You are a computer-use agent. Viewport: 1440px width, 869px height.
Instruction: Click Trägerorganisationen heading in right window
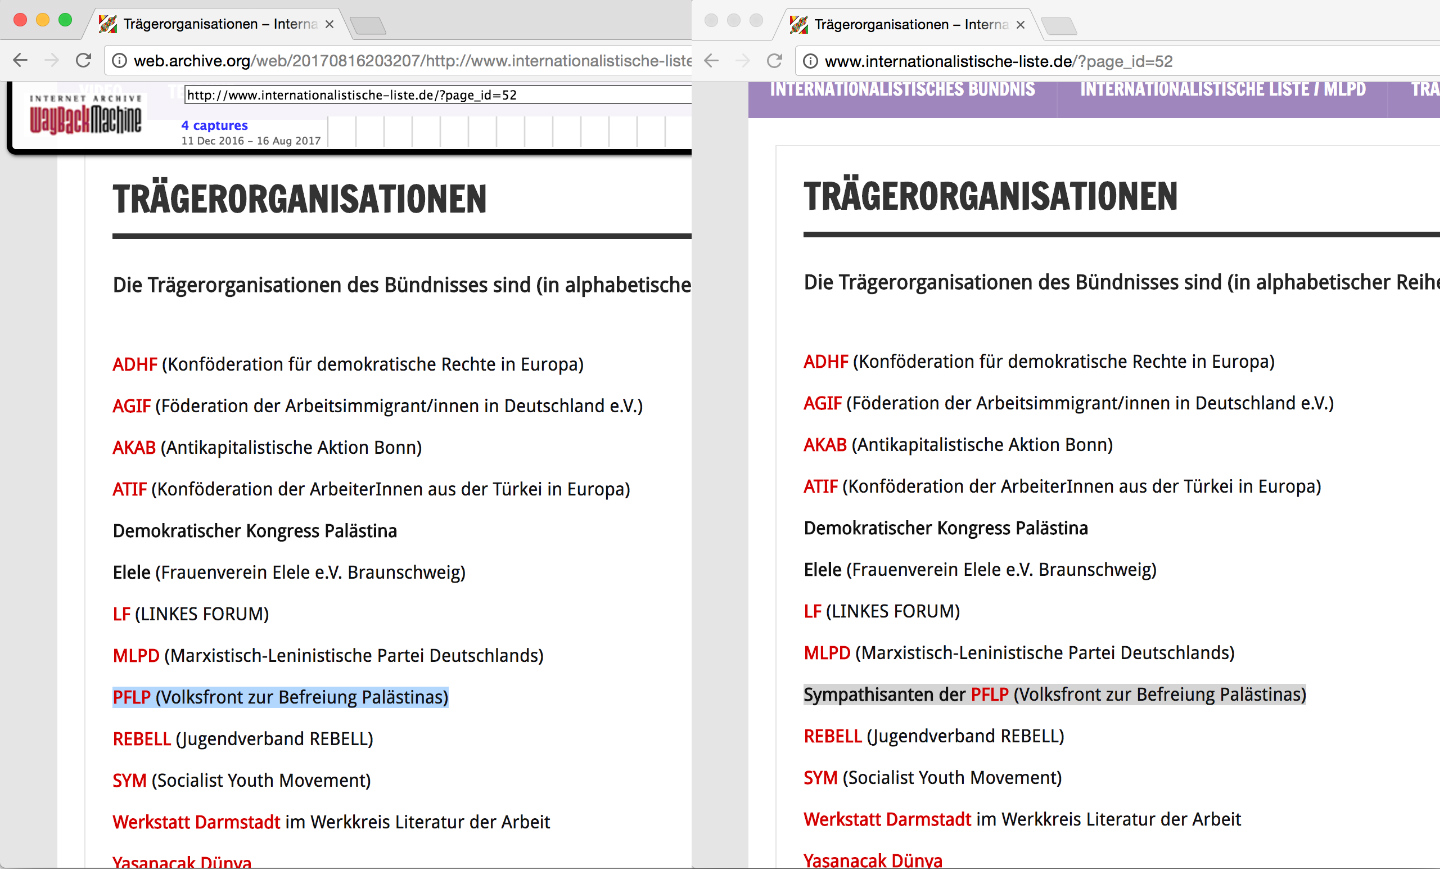tap(991, 196)
